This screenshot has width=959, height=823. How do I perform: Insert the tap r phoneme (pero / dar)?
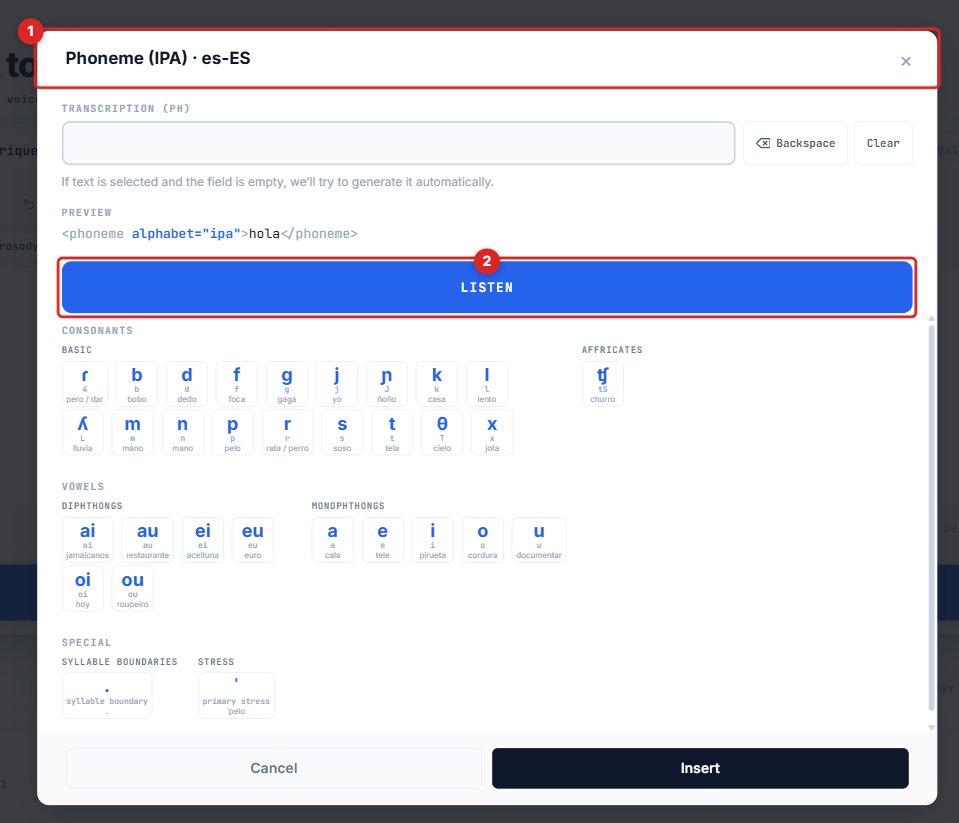click(84, 384)
